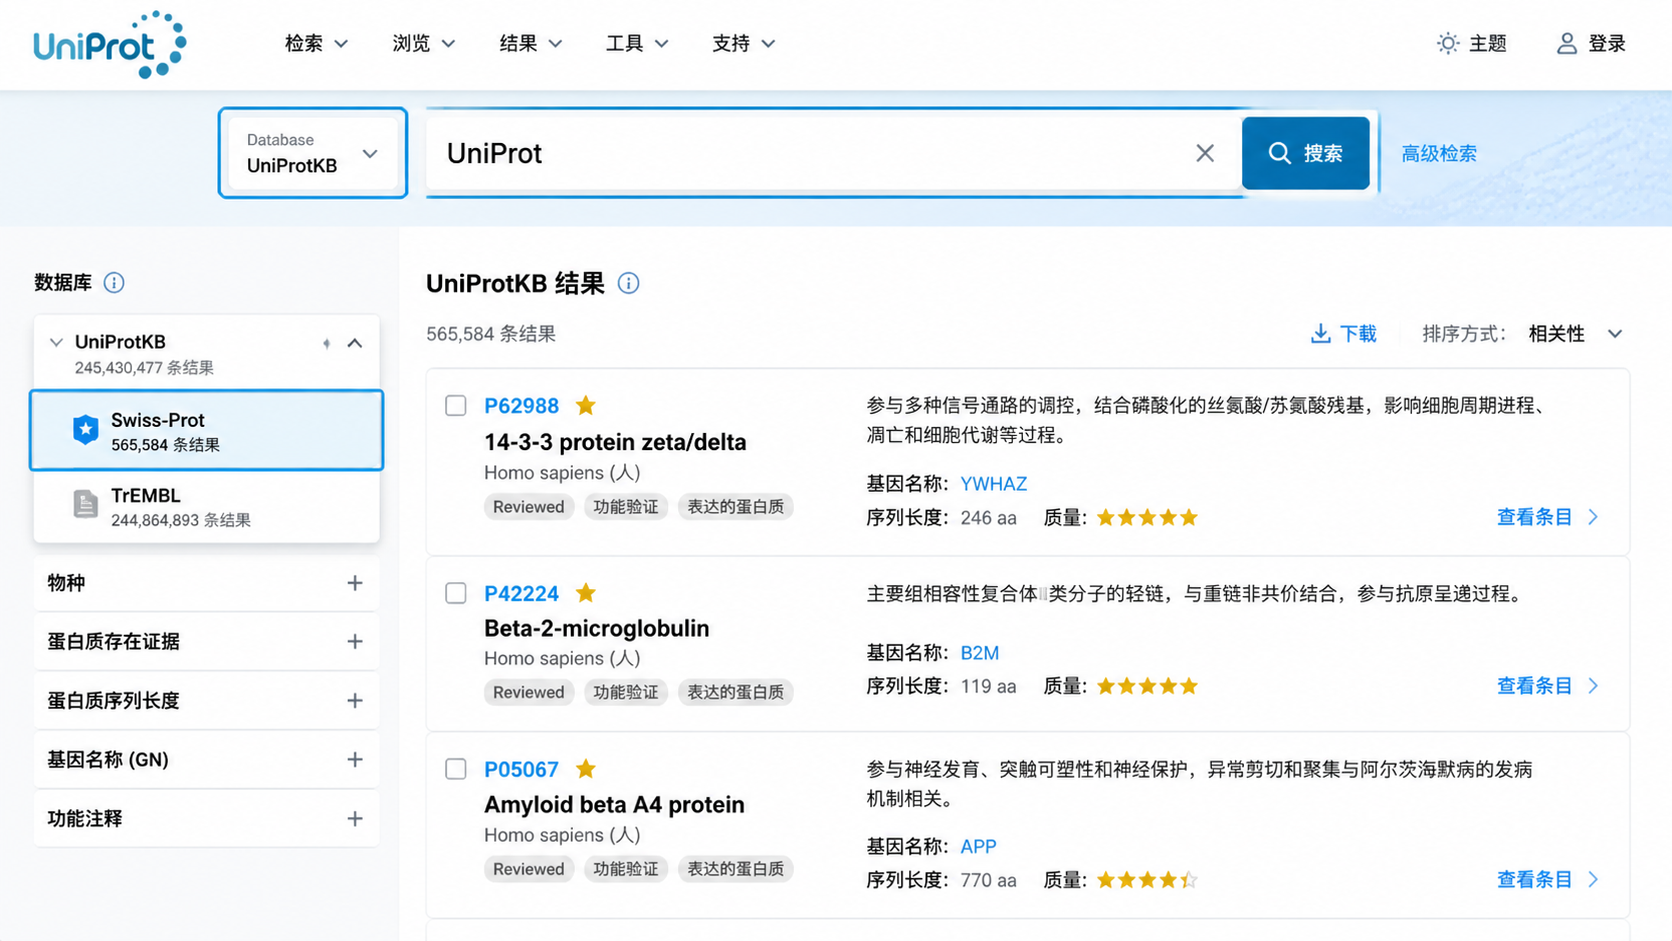1672x941 pixels.
Task: Click quality stars rating for P62988
Action: pyautogui.click(x=1147, y=517)
